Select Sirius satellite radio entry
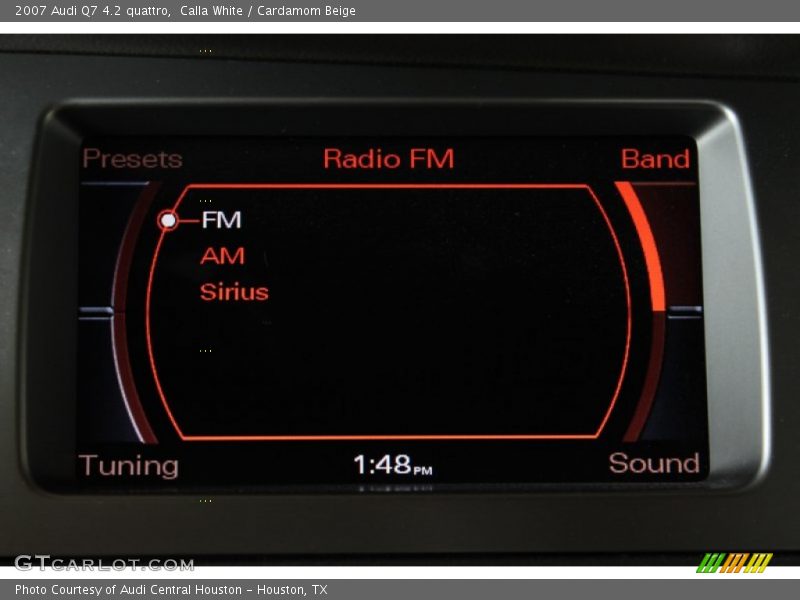Screen dimensions: 800x600 [x=234, y=292]
